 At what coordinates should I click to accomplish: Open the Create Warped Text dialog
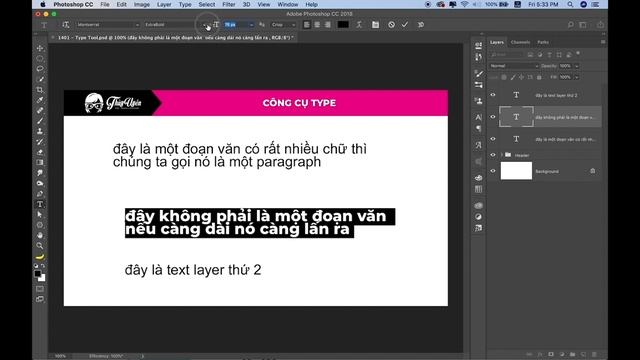tap(359, 25)
